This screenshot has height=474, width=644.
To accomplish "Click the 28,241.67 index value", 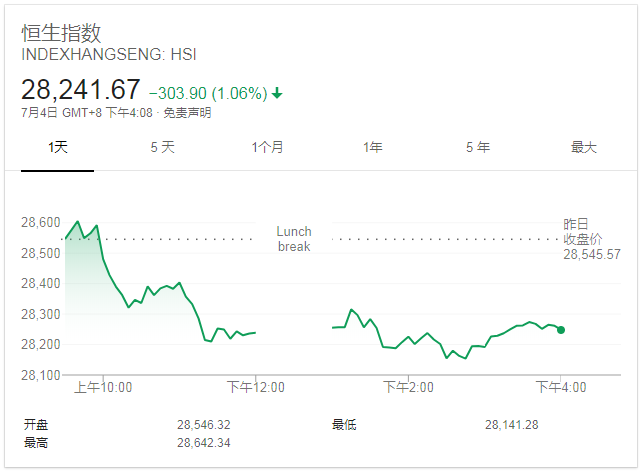I will (x=80, y=90).
